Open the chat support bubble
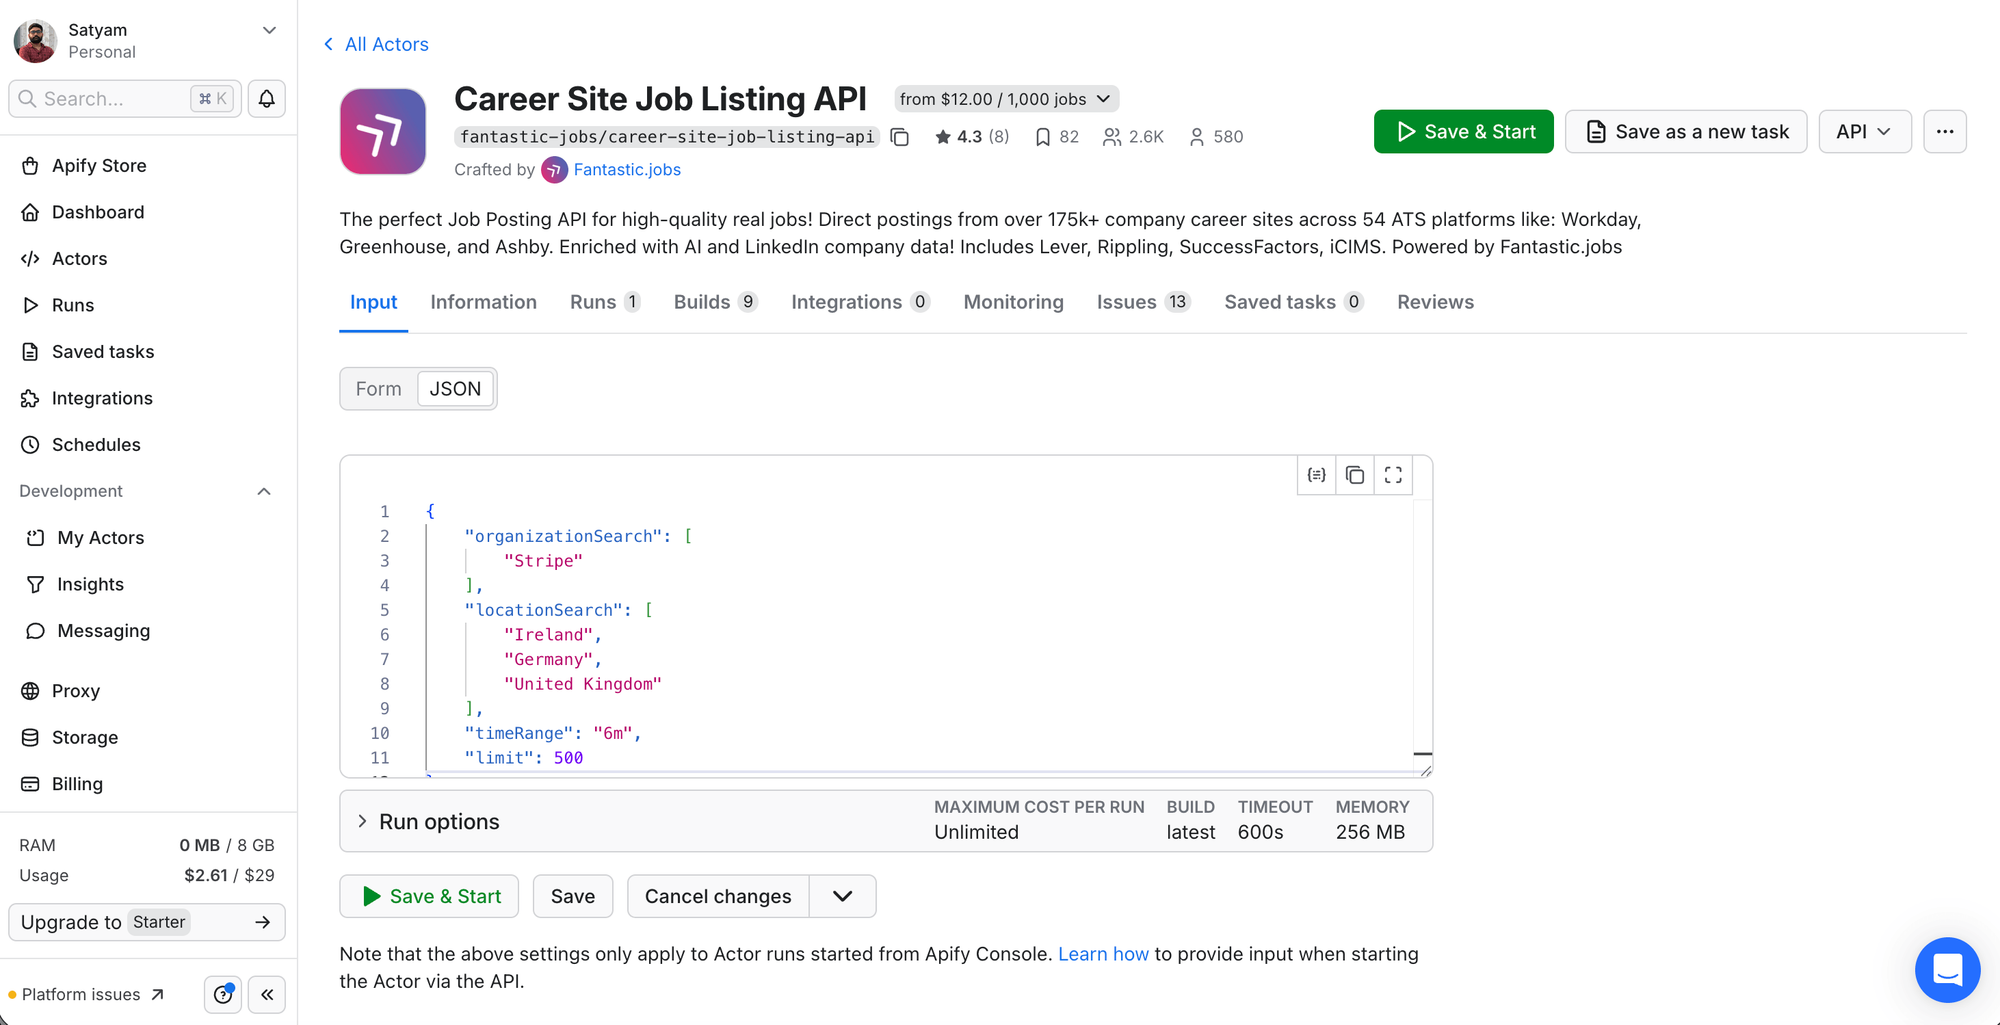 1947,969
